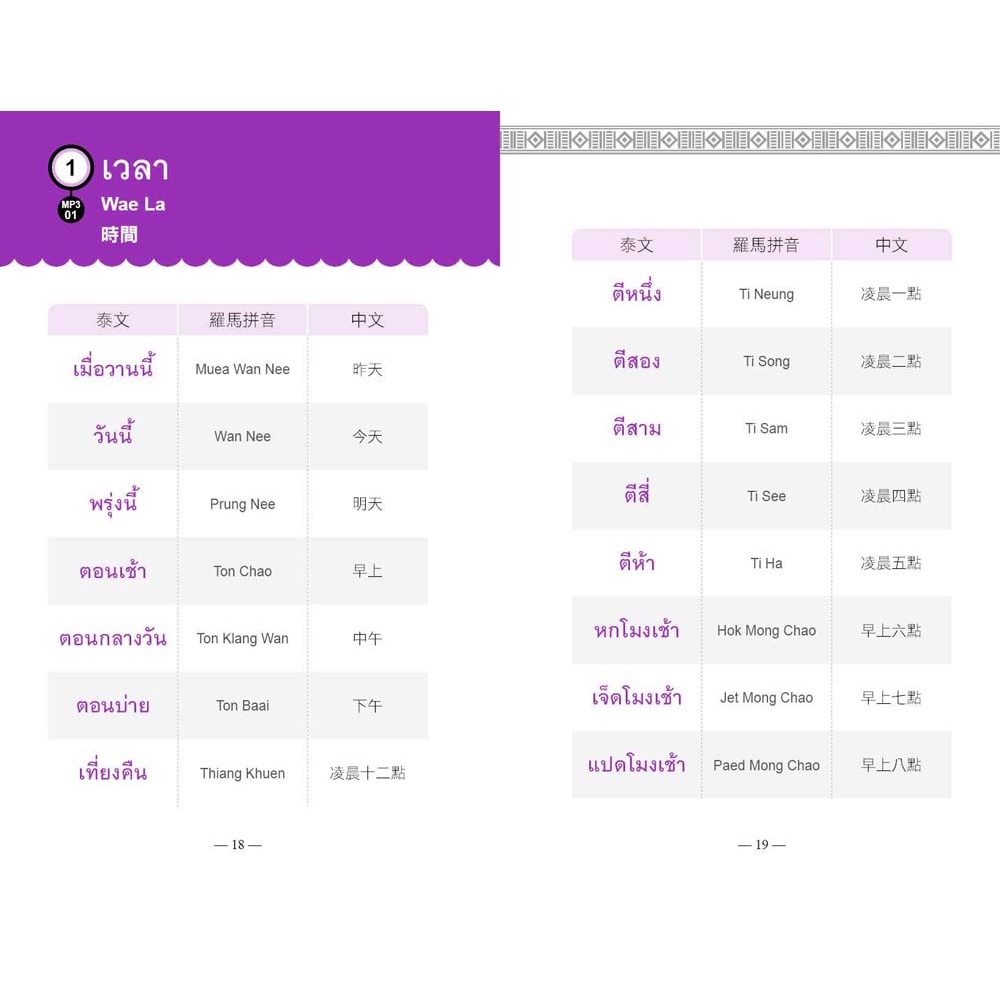Image resolution: width=1000 pixels, height=1000 pixels.
Task: Click the Prung Nee romanization cell
Action: coord(242,504)
